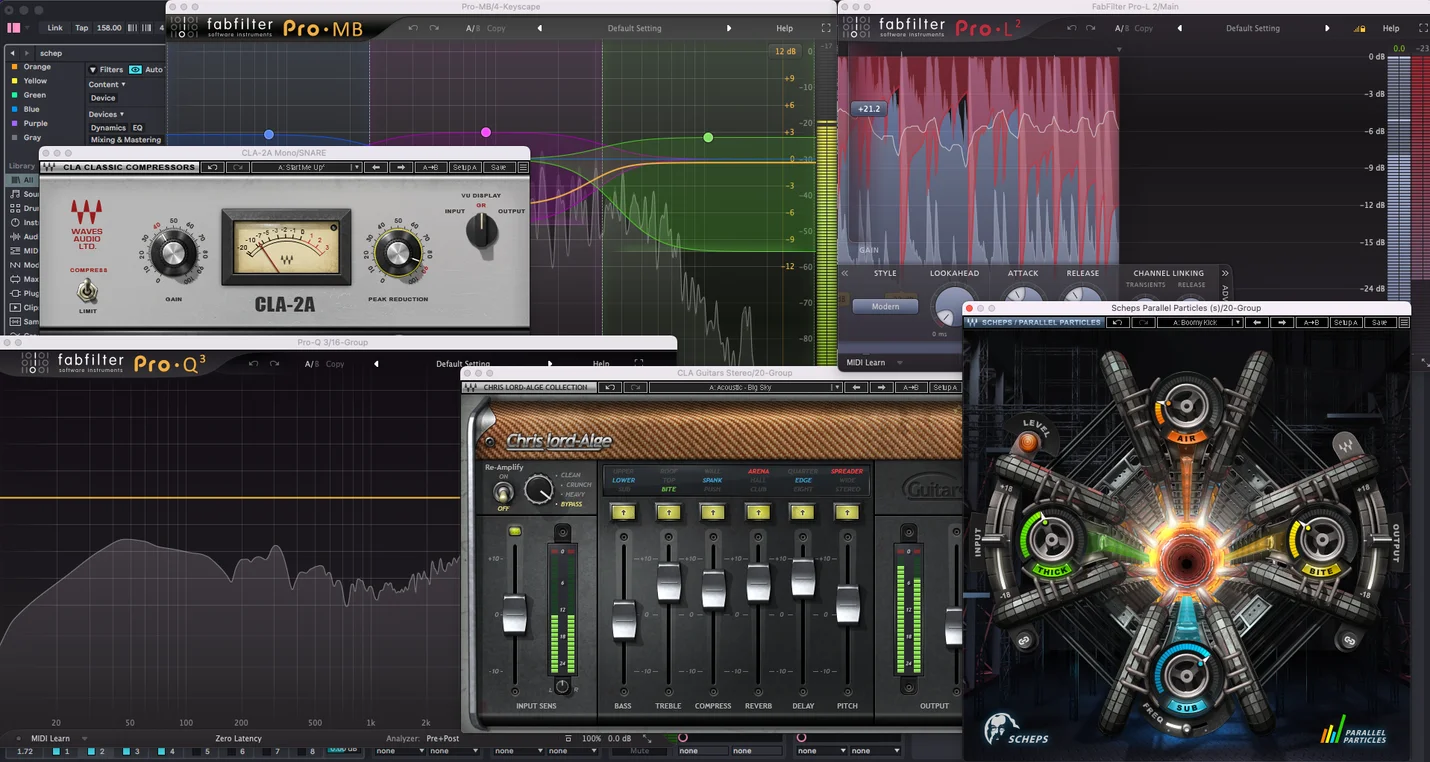Click undo arrow in Pro-Q 3 header
The height and width of the screenshot is (762, 1430).
(x=253, y=364)
